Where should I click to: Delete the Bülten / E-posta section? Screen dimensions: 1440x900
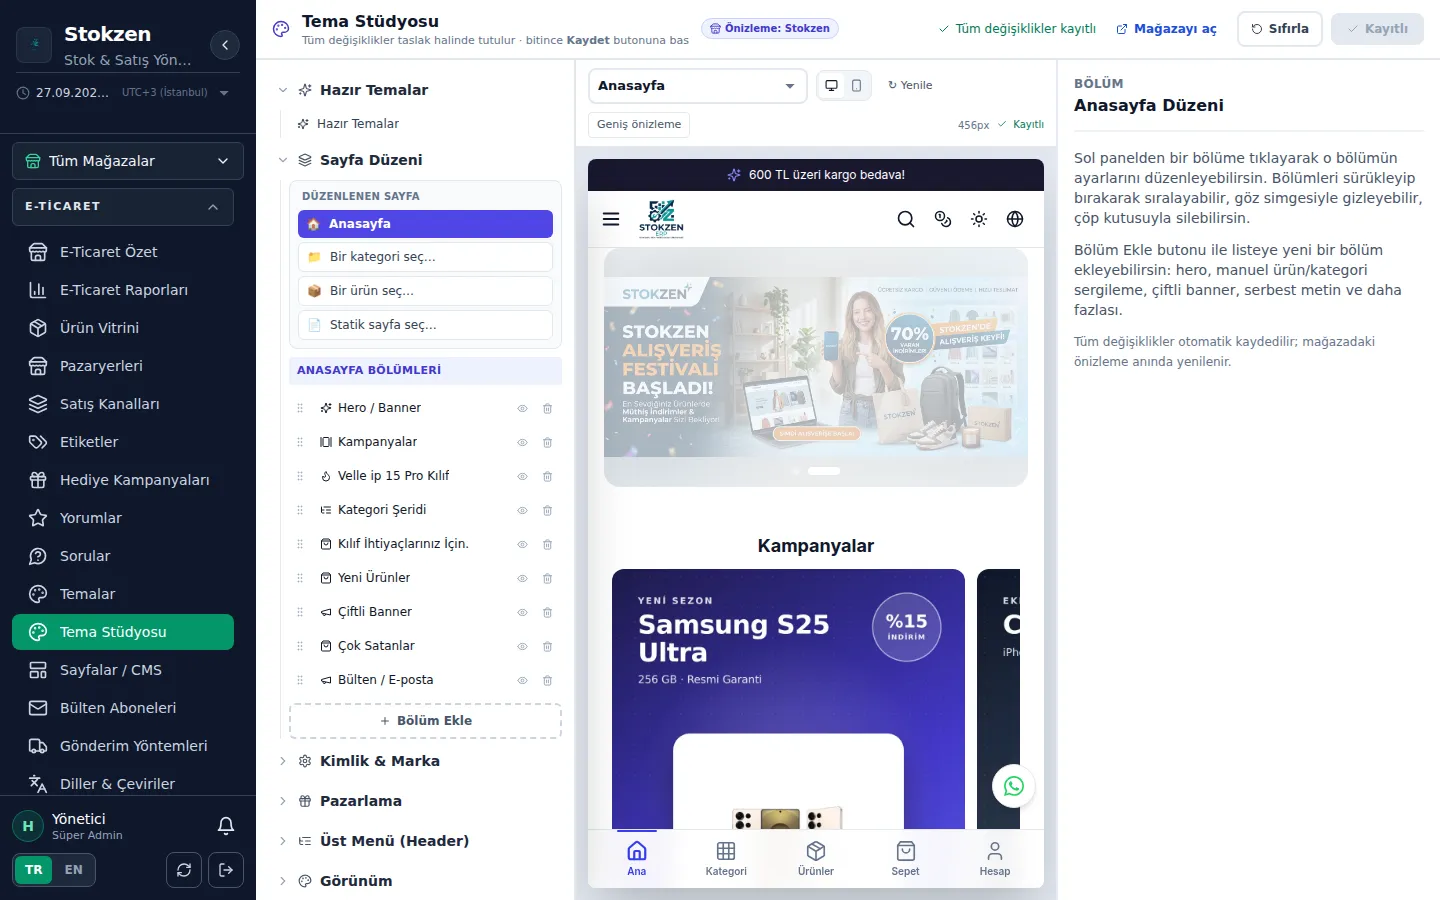click(x=547, y=680)
